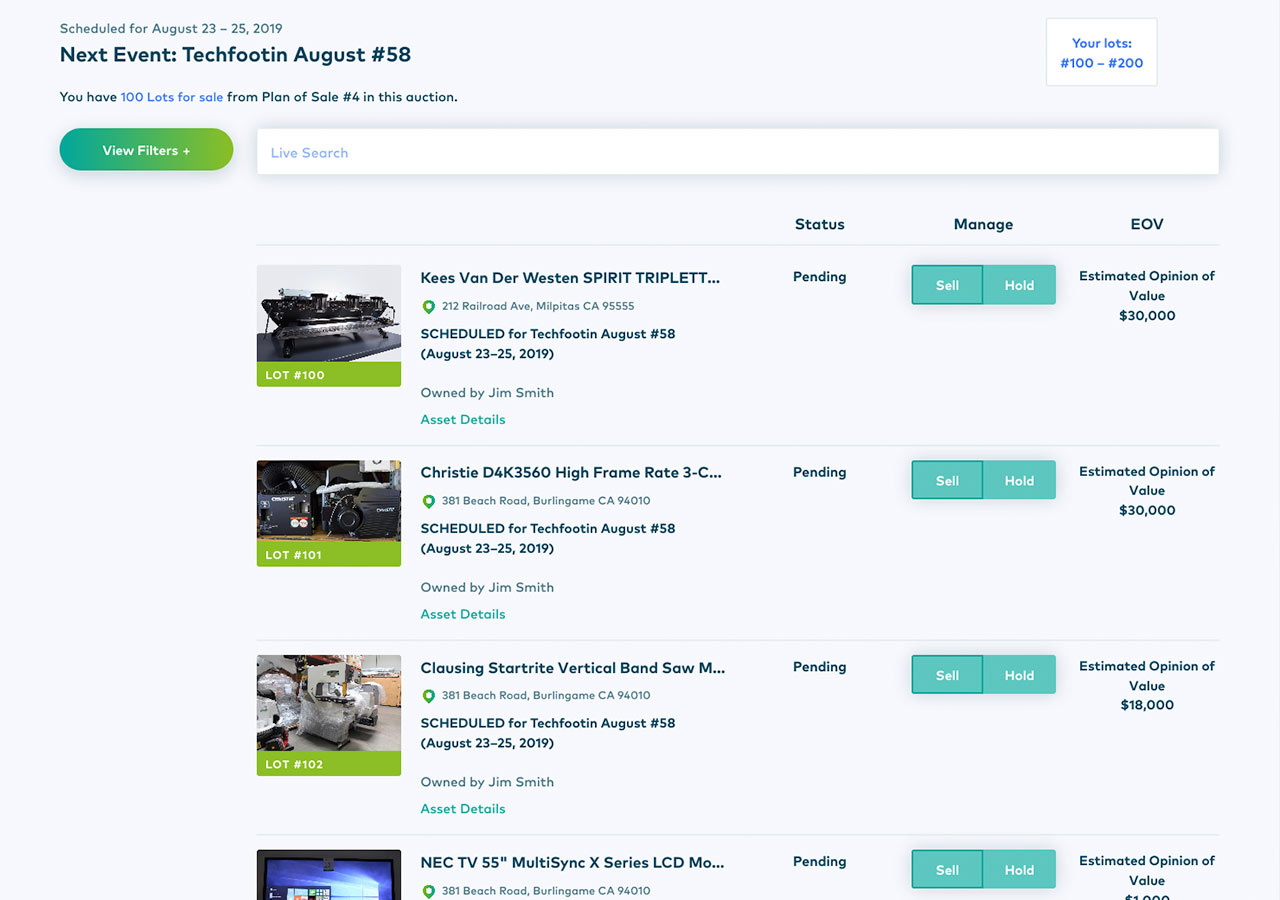Click Pending status in Kees Van Der Westen row
The height and width of the screenshot is (900, 1280).
(x=820, y=277)
